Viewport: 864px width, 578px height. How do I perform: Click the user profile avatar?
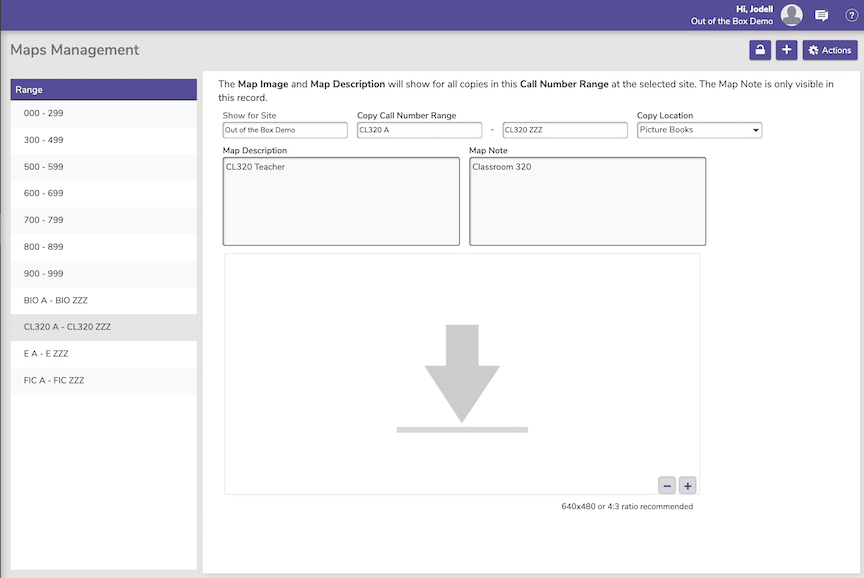(792, 15)
